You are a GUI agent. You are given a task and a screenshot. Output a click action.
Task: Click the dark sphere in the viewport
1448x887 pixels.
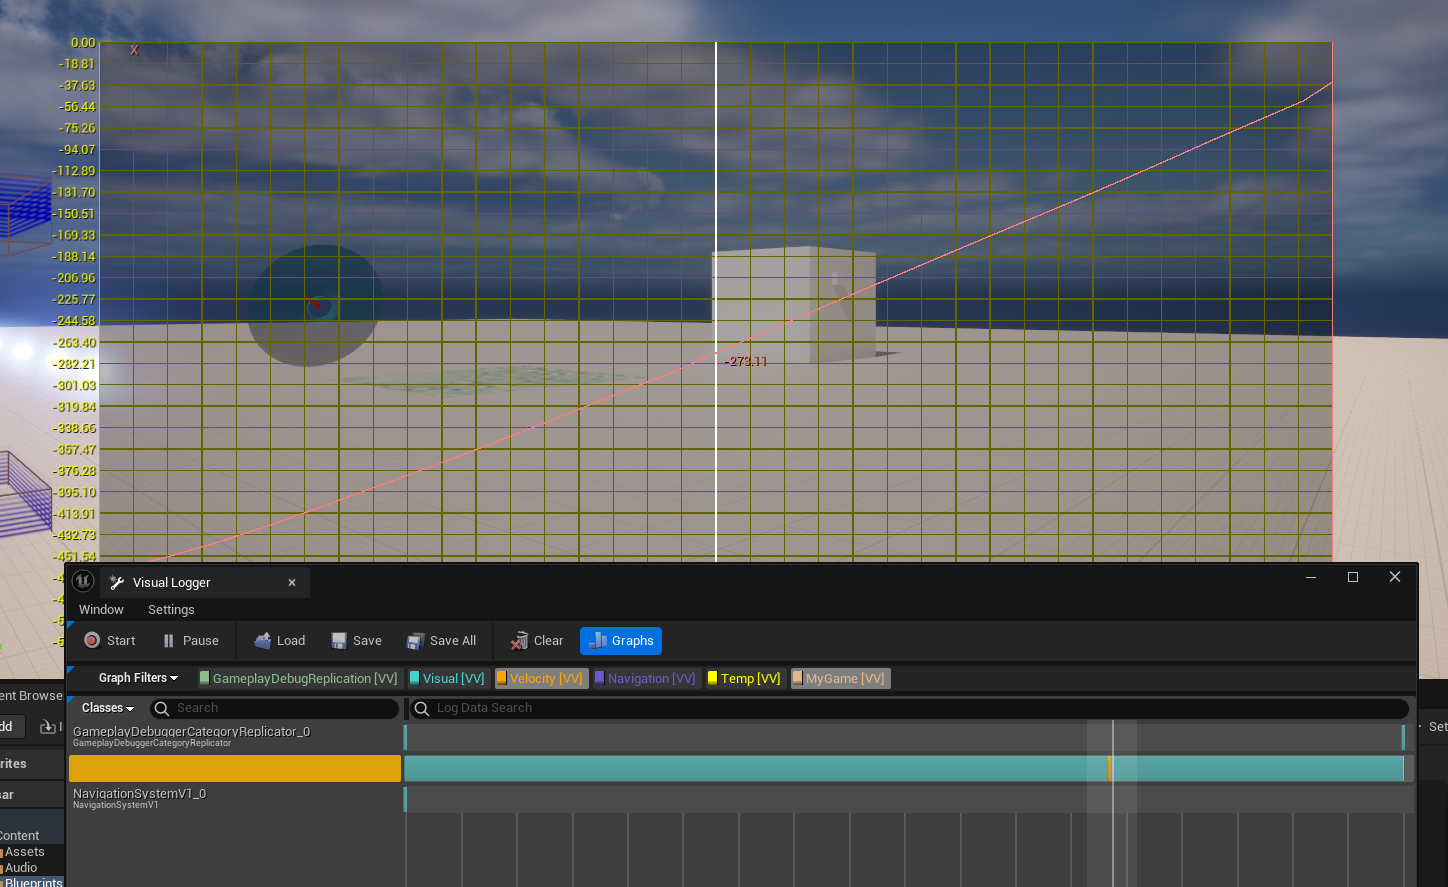(315, 305)
